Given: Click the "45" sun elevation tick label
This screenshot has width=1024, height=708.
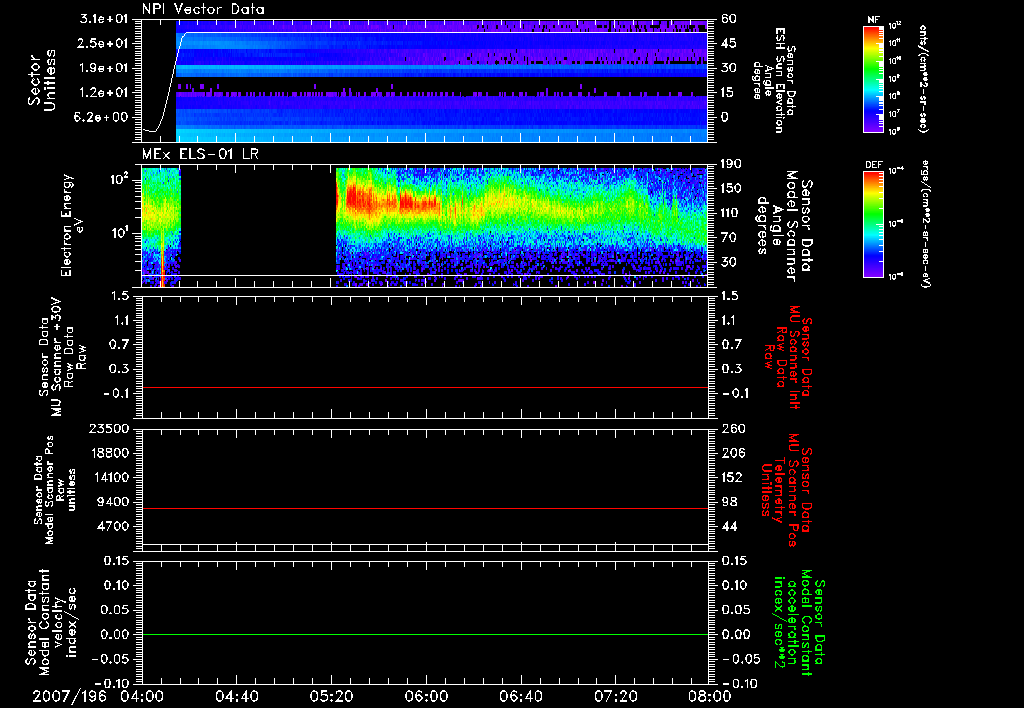Looking at the screenshot, I should coord(729,44).
